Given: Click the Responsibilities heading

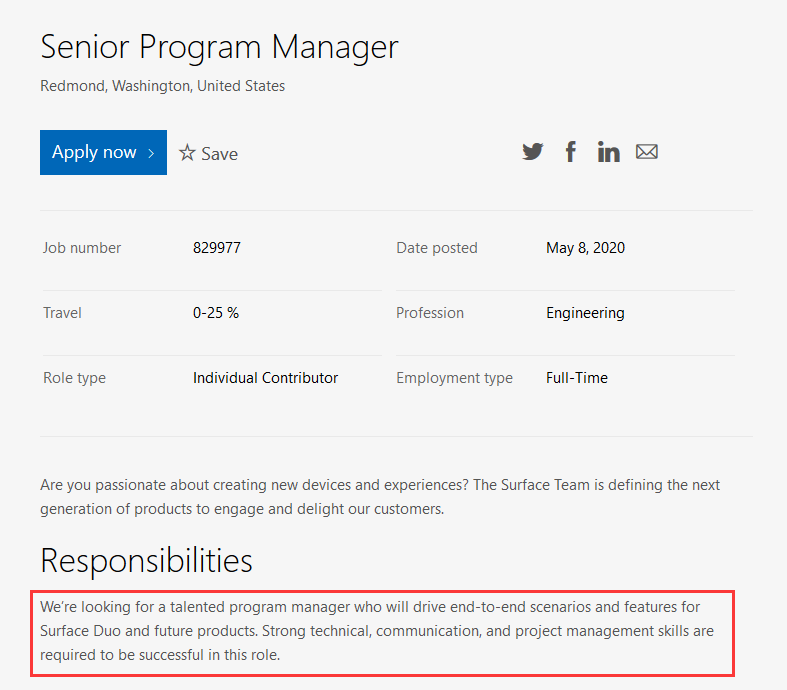Looking at the screenshot, I should tap(146, 559).
